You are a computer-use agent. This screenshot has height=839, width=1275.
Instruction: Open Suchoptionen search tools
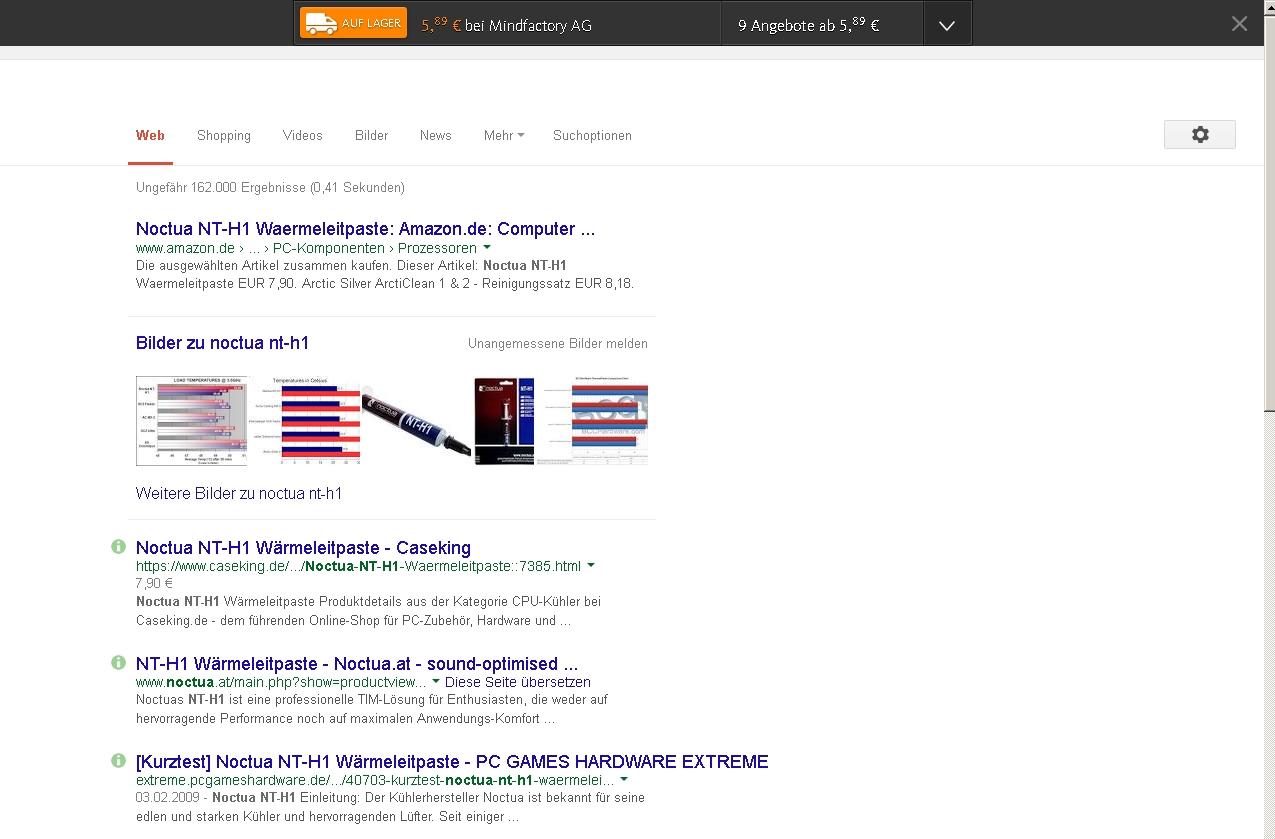pyautogui.click(x=592, y=136)
